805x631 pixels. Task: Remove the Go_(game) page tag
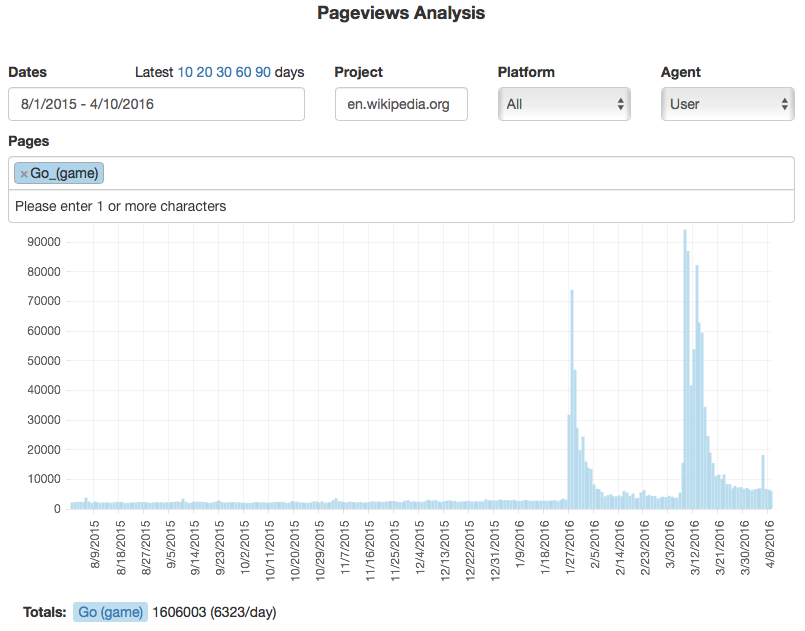pyautogui.click(x=24, y=174)
